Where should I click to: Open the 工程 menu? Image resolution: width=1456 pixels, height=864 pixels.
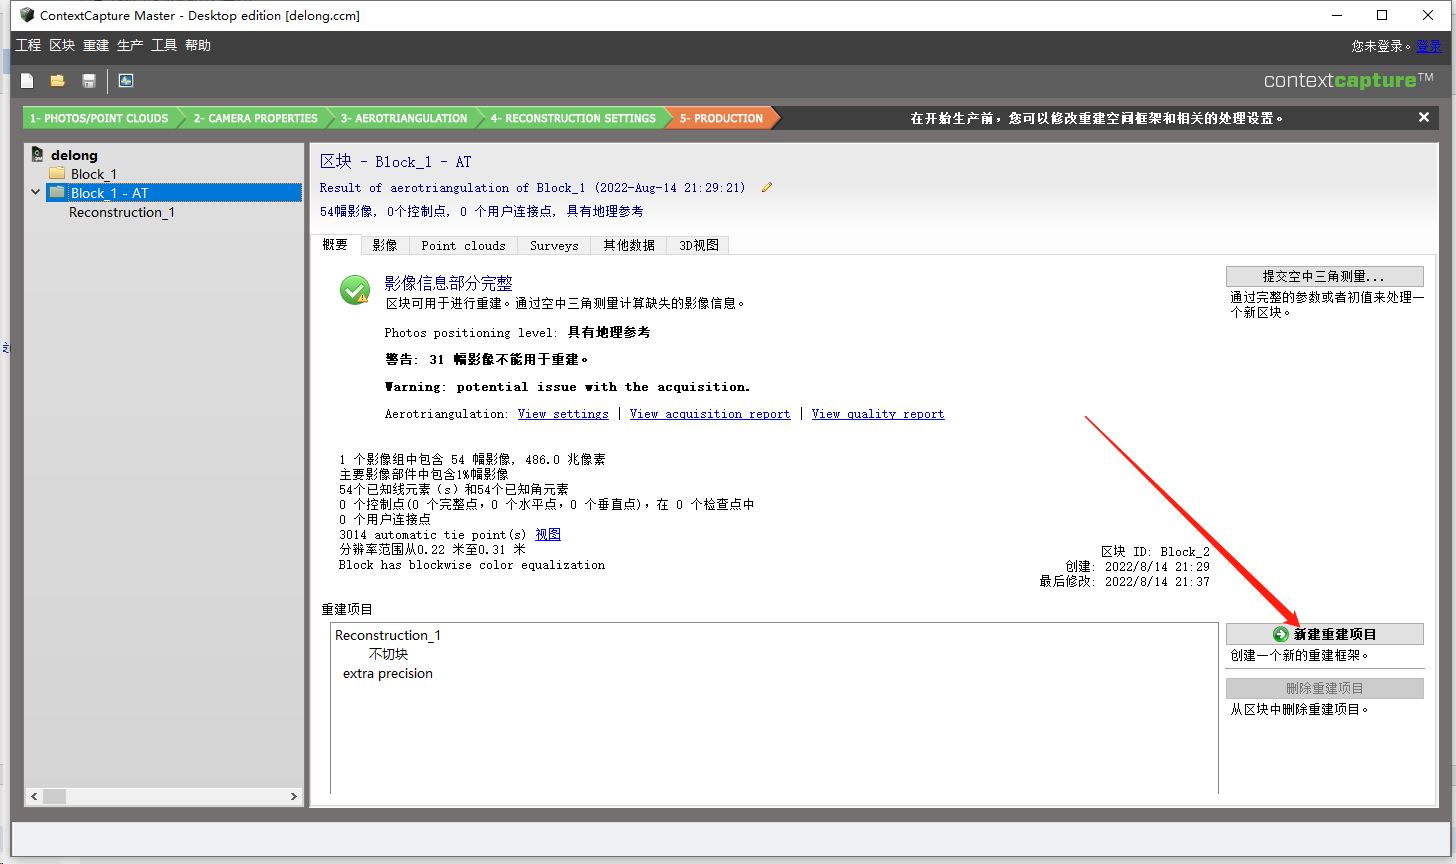point(28,45)
